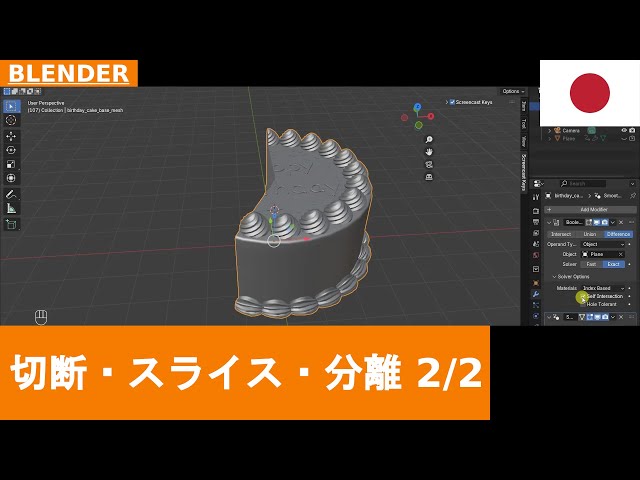Screen dimensions: 640x480
Task: Toggle Camera render camera icon in outliner
Action: [x=632, y=131]
